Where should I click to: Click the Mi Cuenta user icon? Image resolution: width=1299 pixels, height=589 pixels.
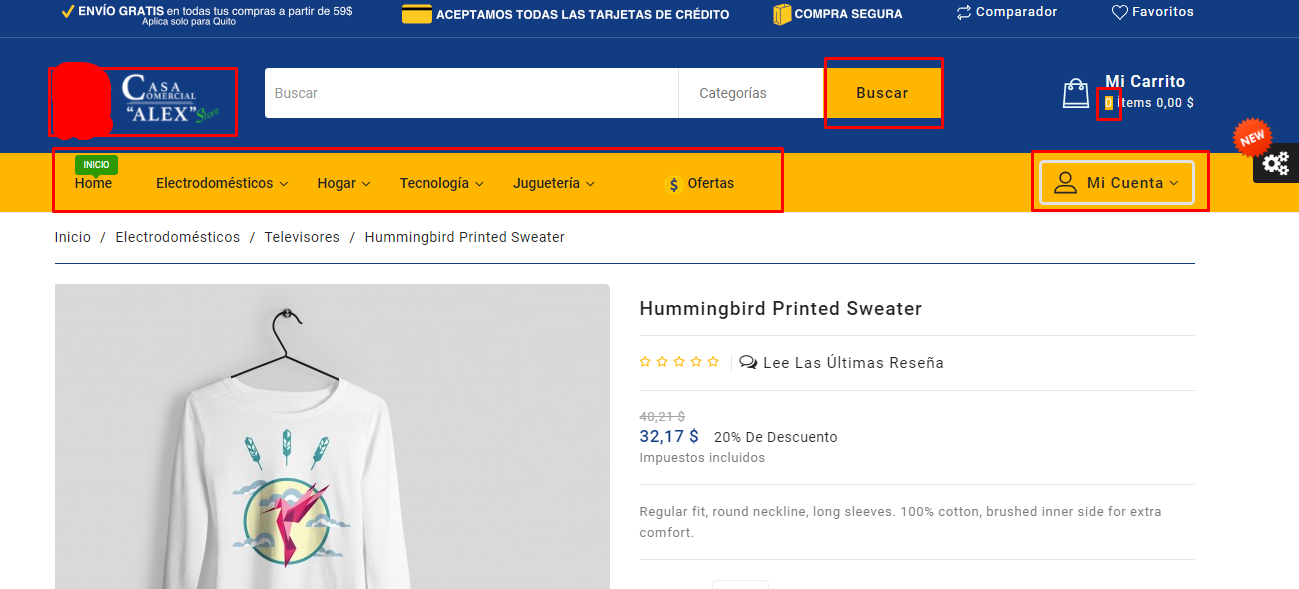[x=1066, y=183]
